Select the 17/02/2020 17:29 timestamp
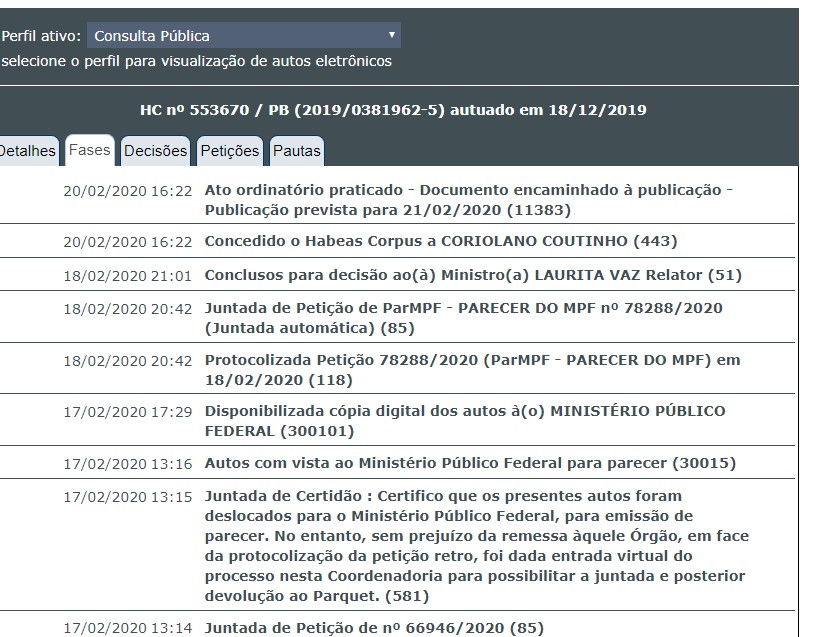Viewport: 831px width, 637px height. 127,412
